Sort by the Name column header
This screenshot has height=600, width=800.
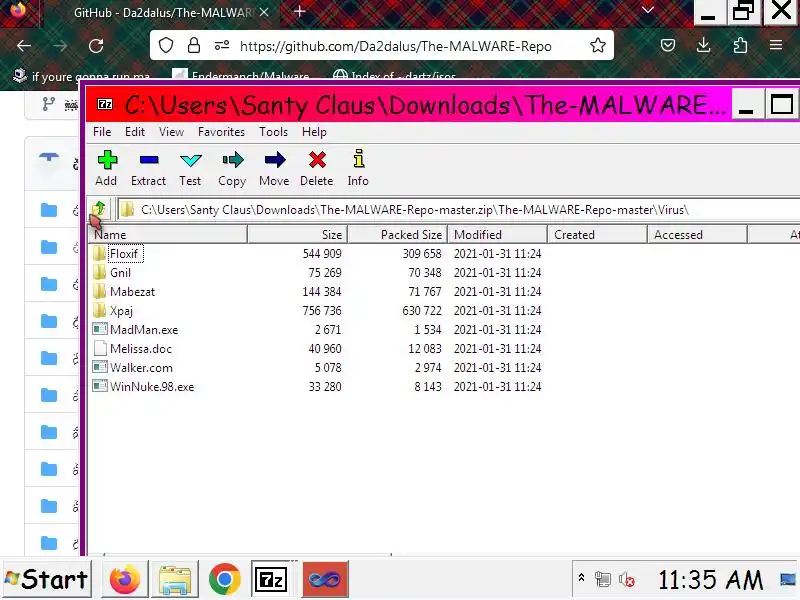(x=168, y=234)
